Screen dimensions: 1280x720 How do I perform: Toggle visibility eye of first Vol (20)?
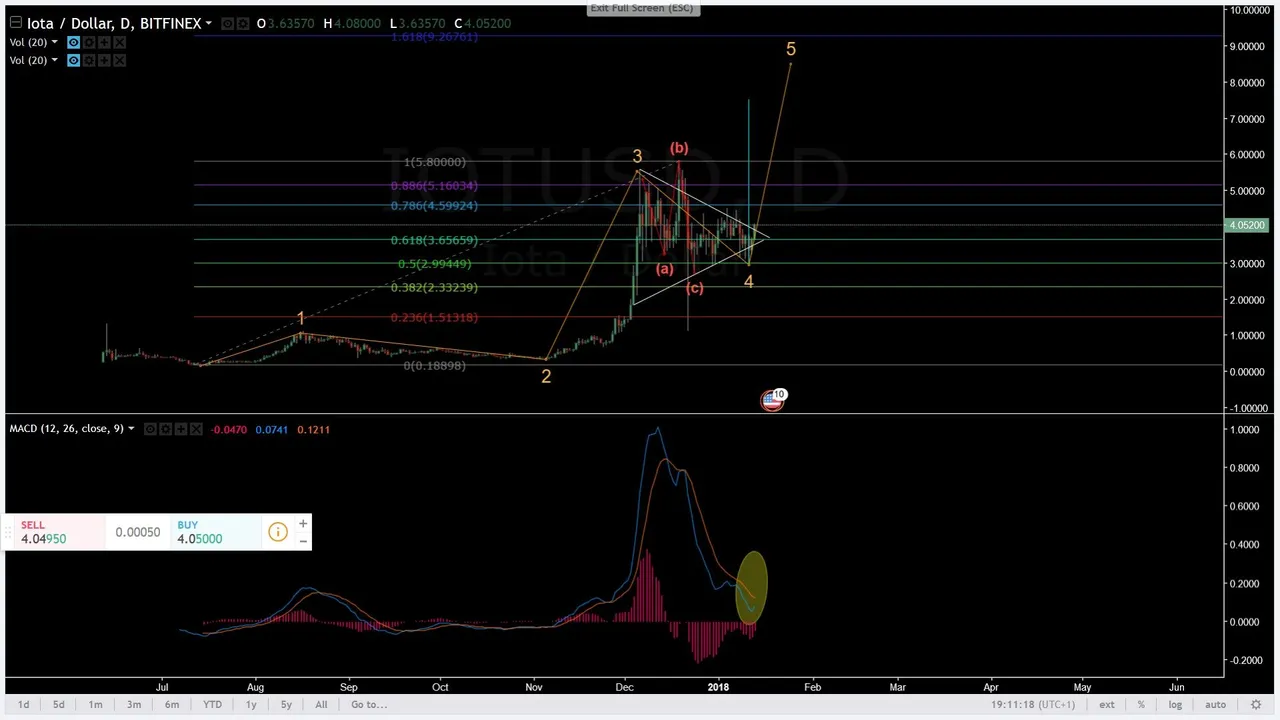tap(73, 42)
